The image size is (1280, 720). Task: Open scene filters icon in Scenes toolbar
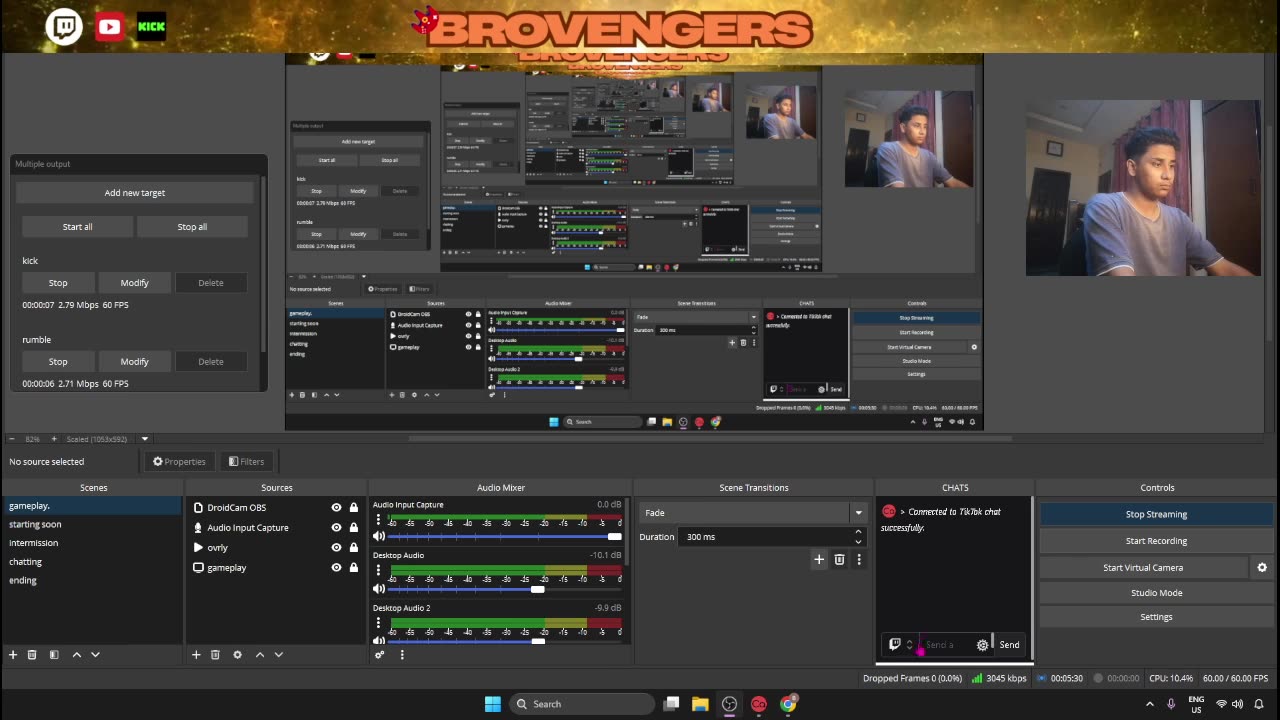[x=54, y=654]
